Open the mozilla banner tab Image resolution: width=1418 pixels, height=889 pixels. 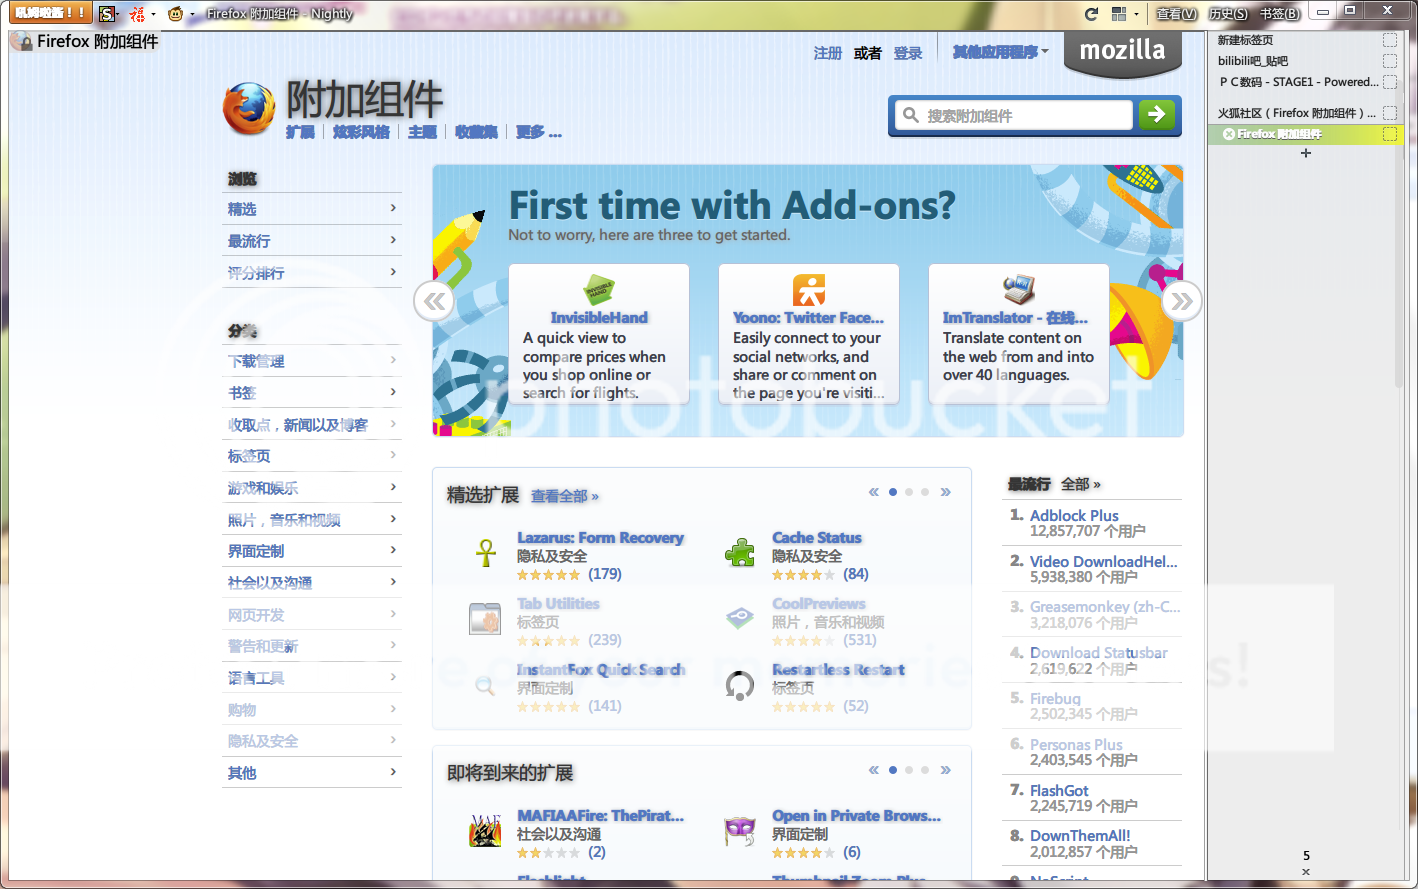click(1122, 52)
